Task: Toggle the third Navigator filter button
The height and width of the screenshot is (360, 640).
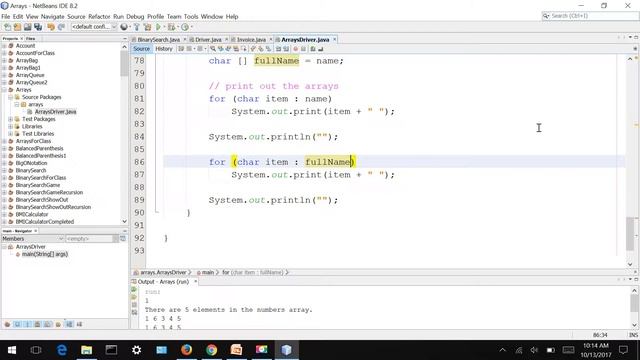Action: click(27, 324)
